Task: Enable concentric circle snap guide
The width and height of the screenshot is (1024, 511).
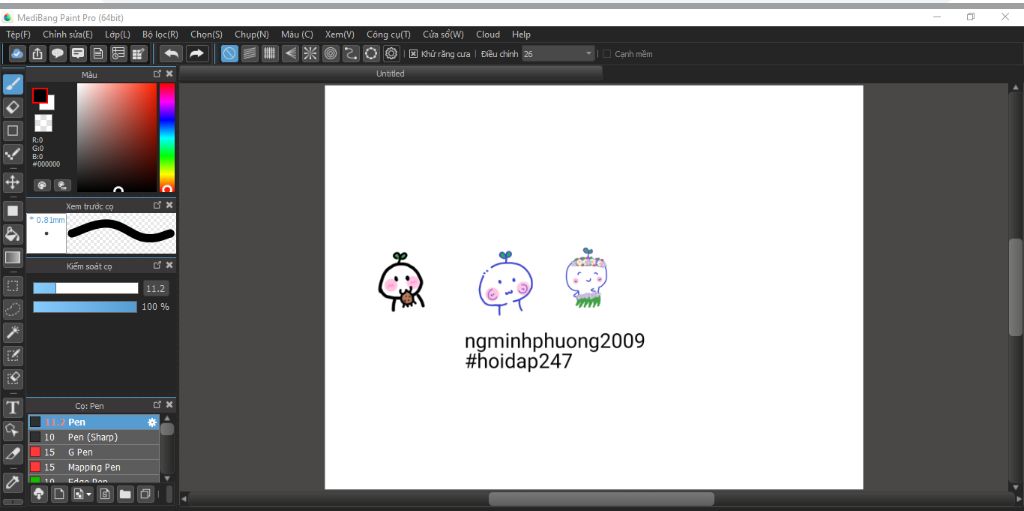Action: click(x=330, y=54)
